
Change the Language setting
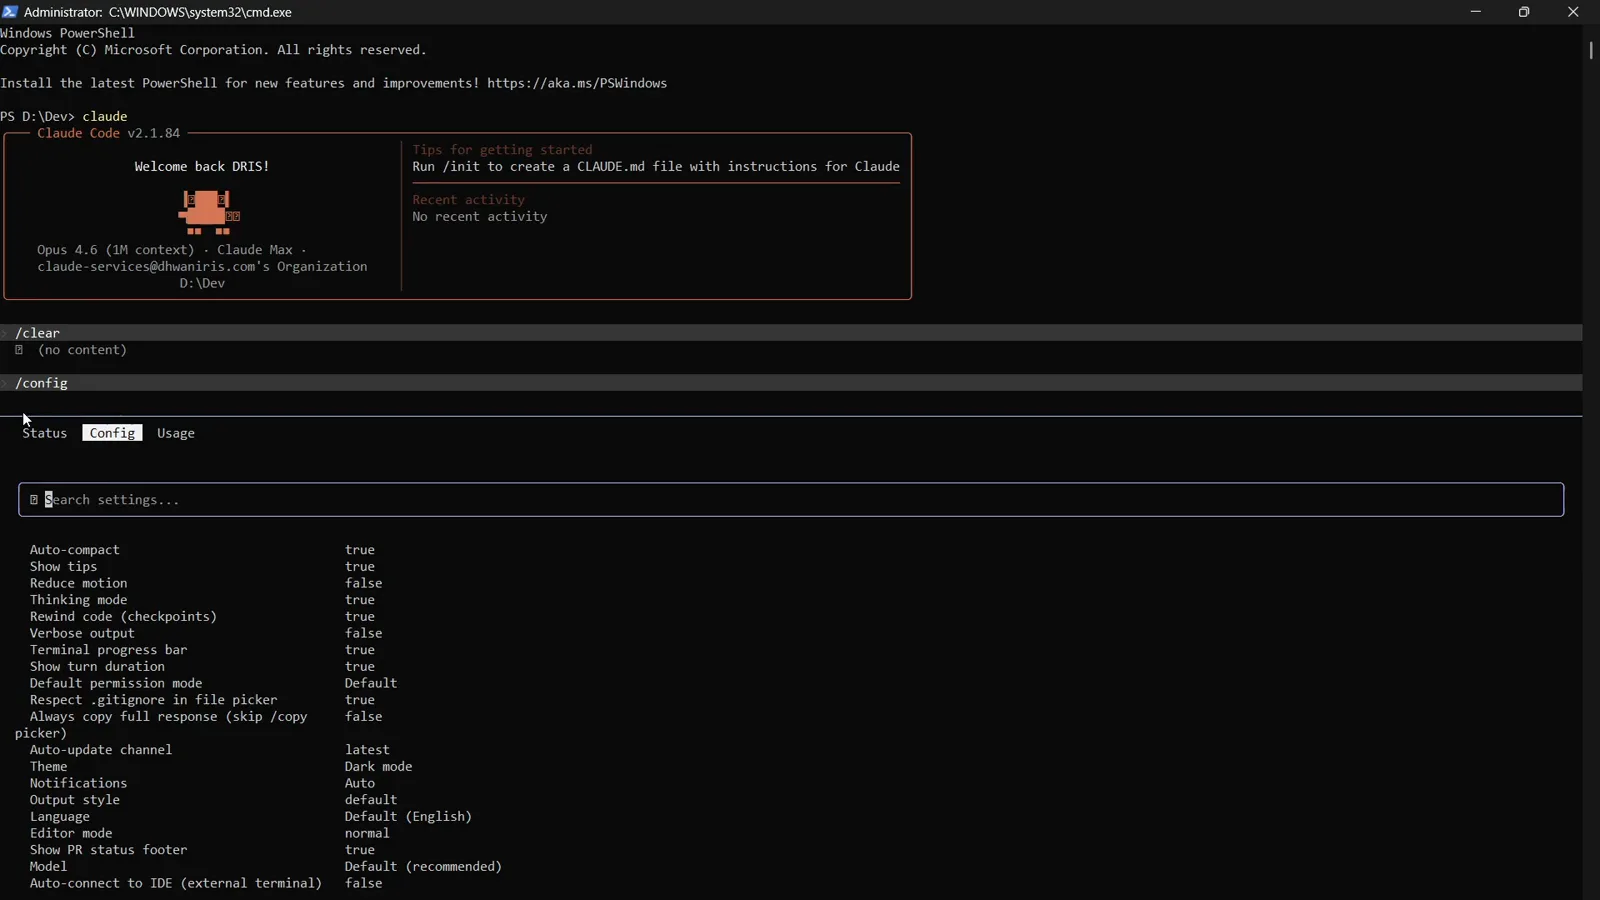click(x=251, y=817)
